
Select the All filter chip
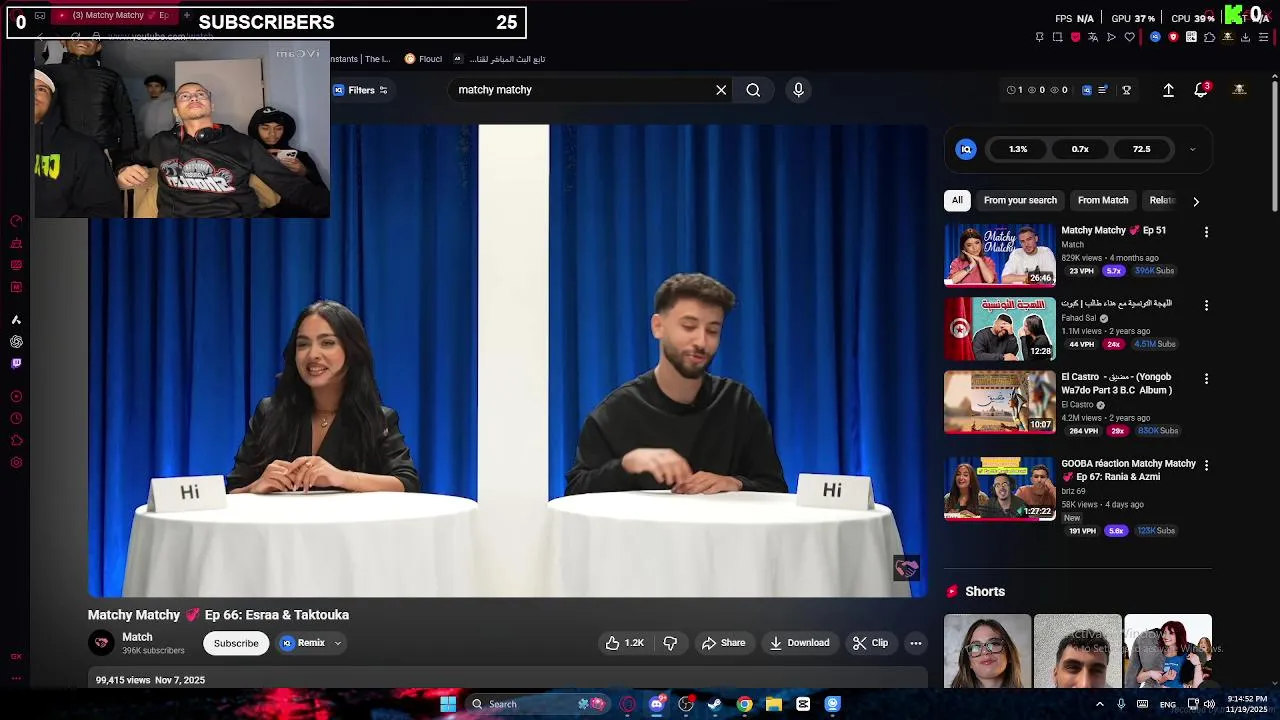tap(957, 200)
